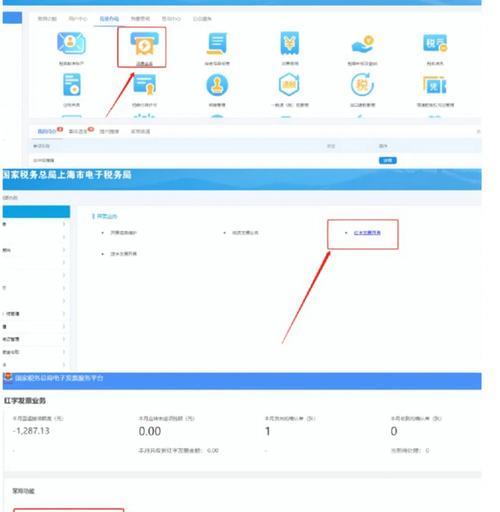Open the underlined blue red-invoice issuing link
Viewport: 500px width, 512px height.
[367, 233]
